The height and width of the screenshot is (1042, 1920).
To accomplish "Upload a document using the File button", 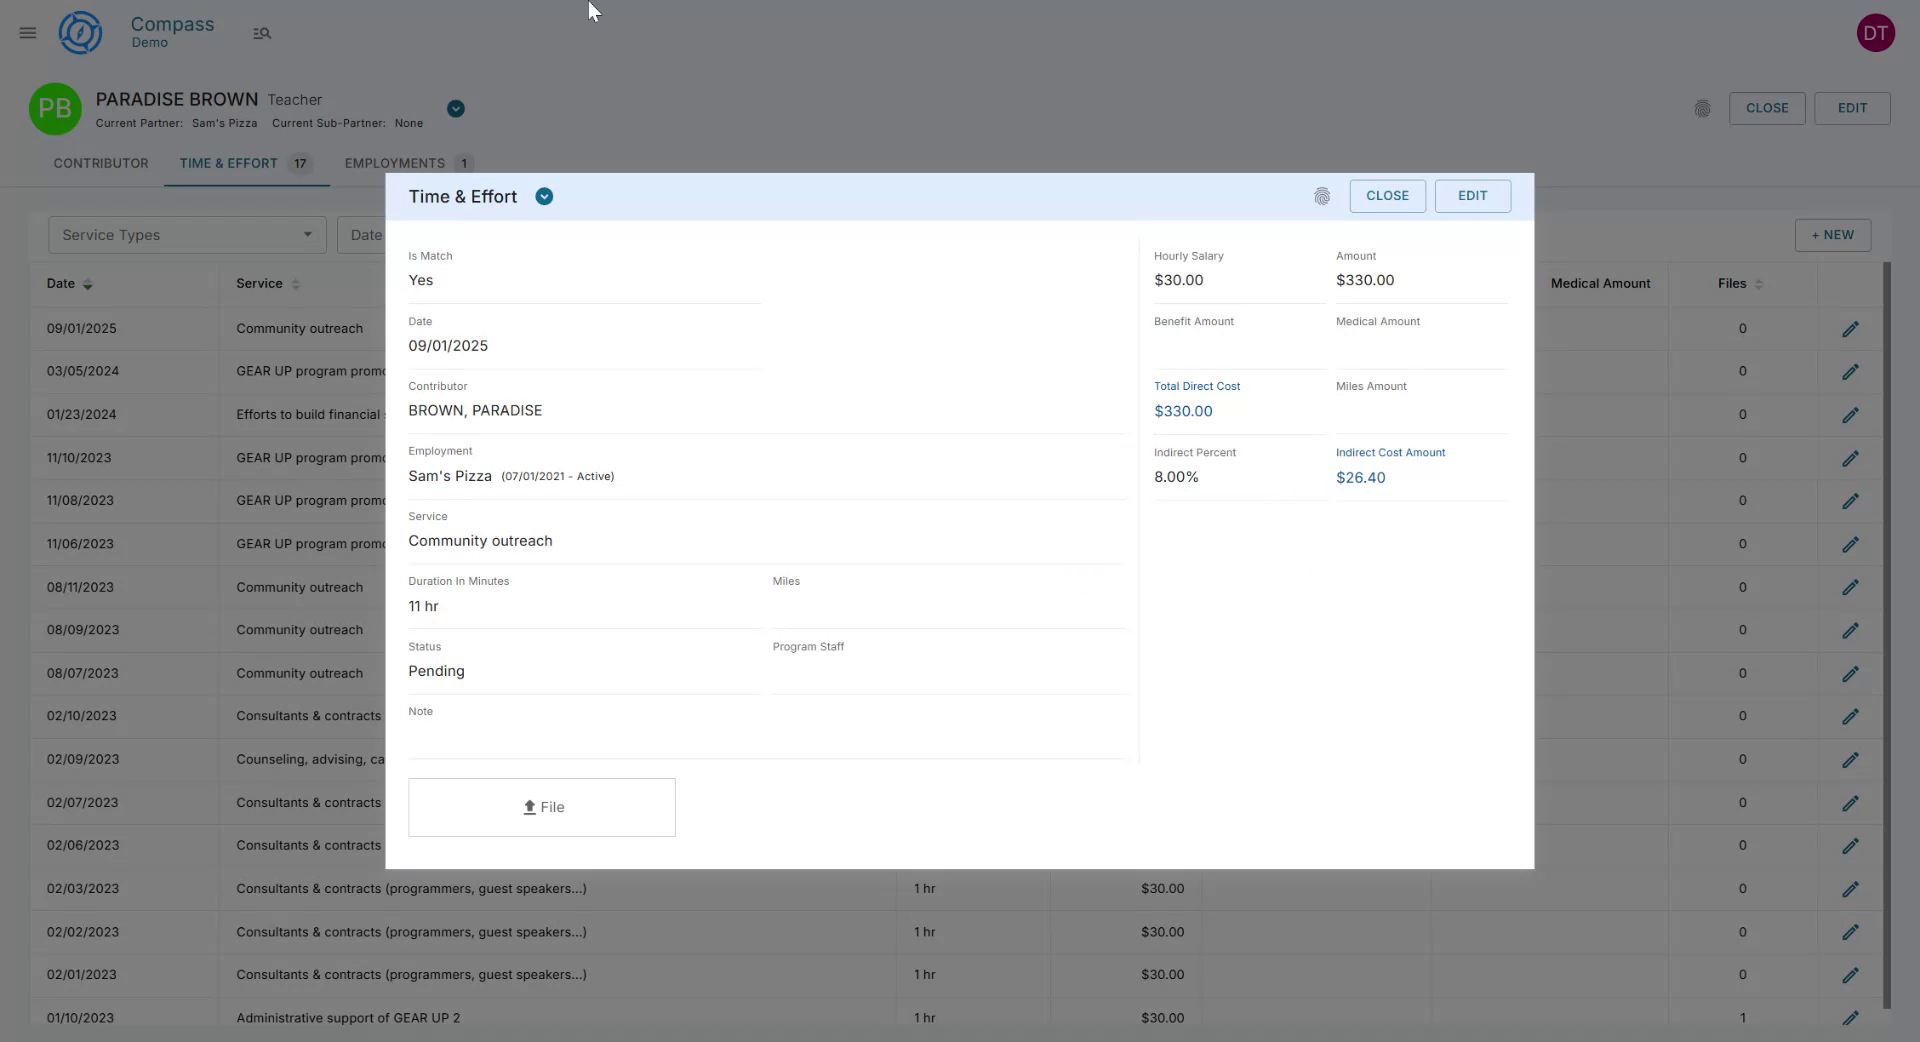I will point(541,807).
